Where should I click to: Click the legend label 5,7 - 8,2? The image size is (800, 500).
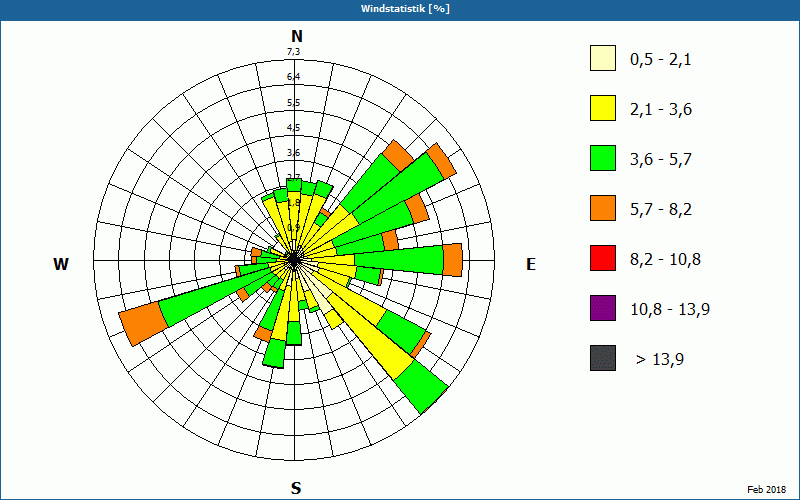tap(661, 210)
